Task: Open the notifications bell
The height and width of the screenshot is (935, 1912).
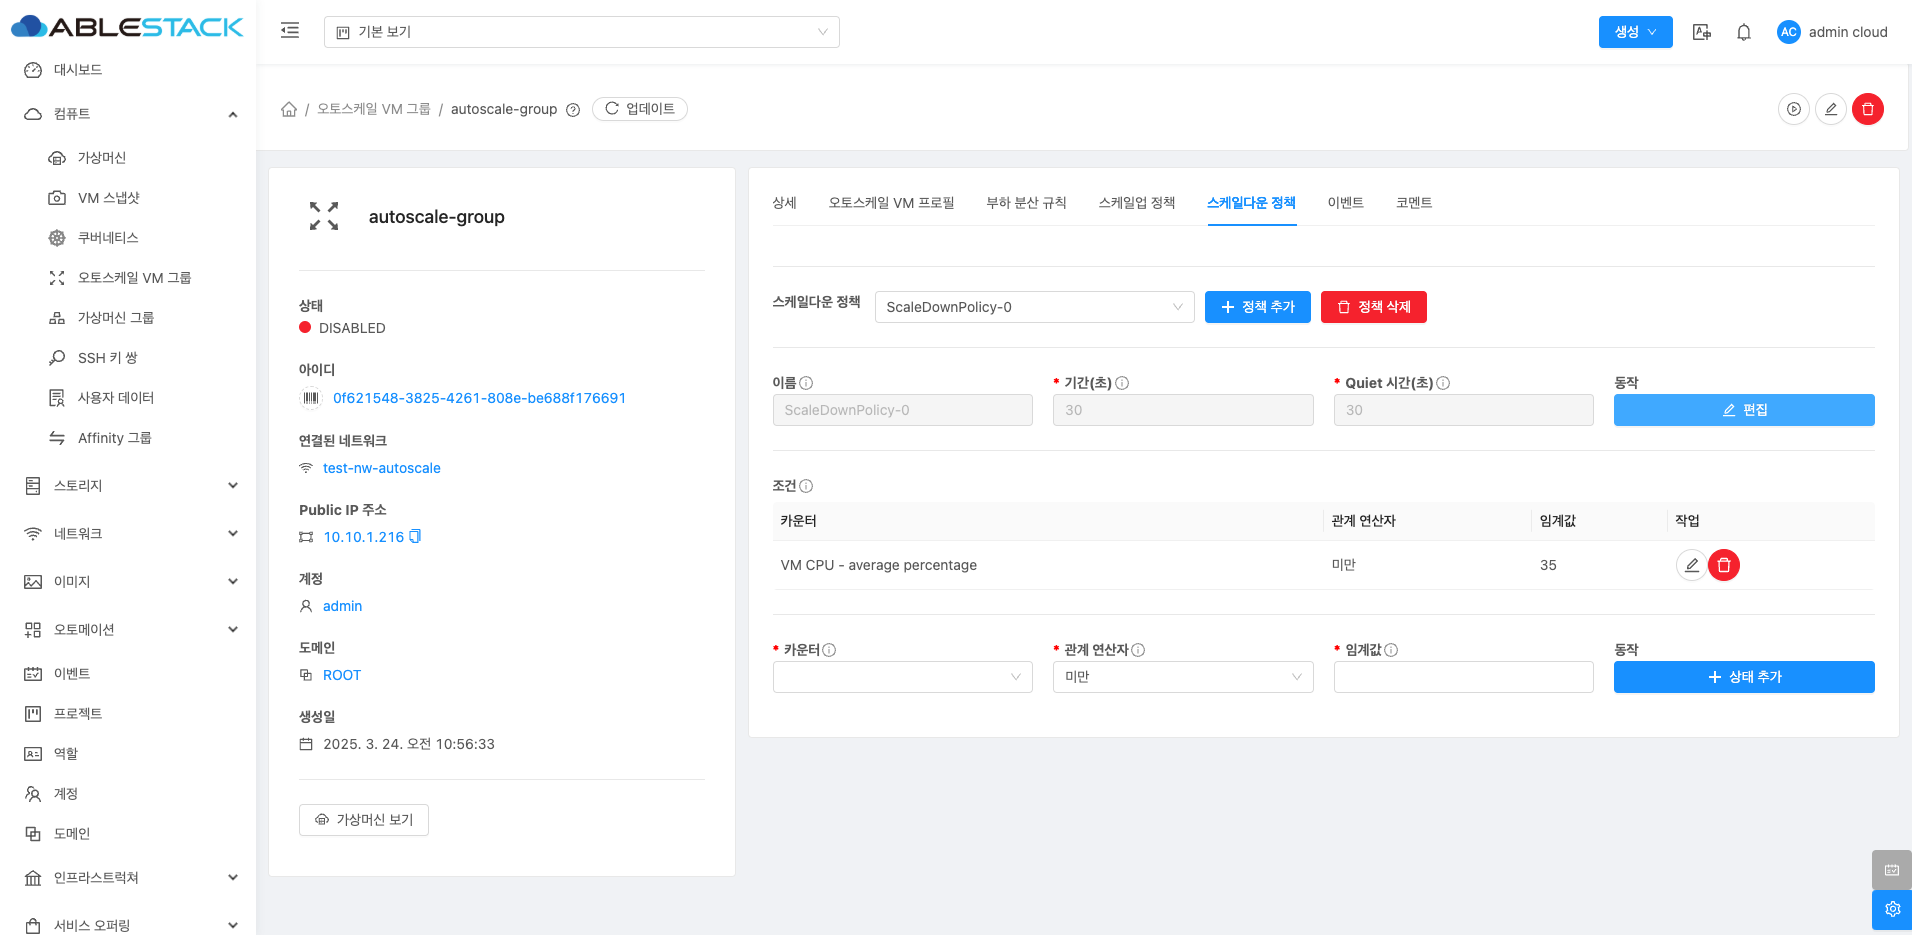Action: click(1743, 32)
